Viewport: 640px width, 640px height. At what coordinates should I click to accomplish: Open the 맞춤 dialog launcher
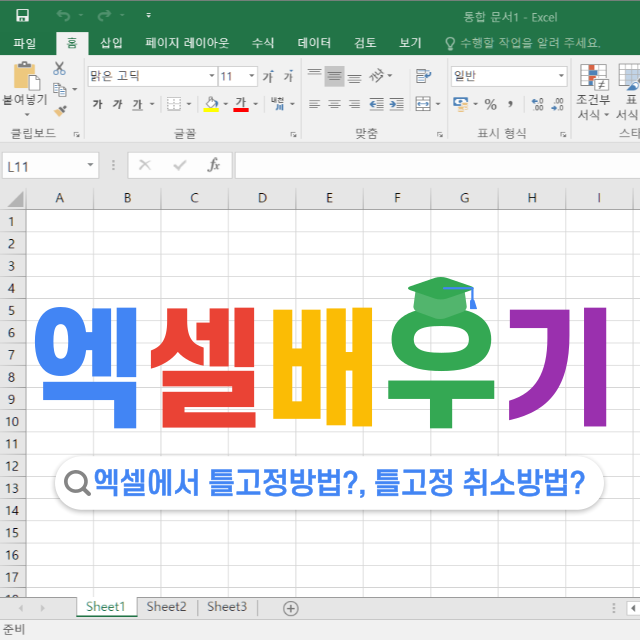click(x=440, y=134)
